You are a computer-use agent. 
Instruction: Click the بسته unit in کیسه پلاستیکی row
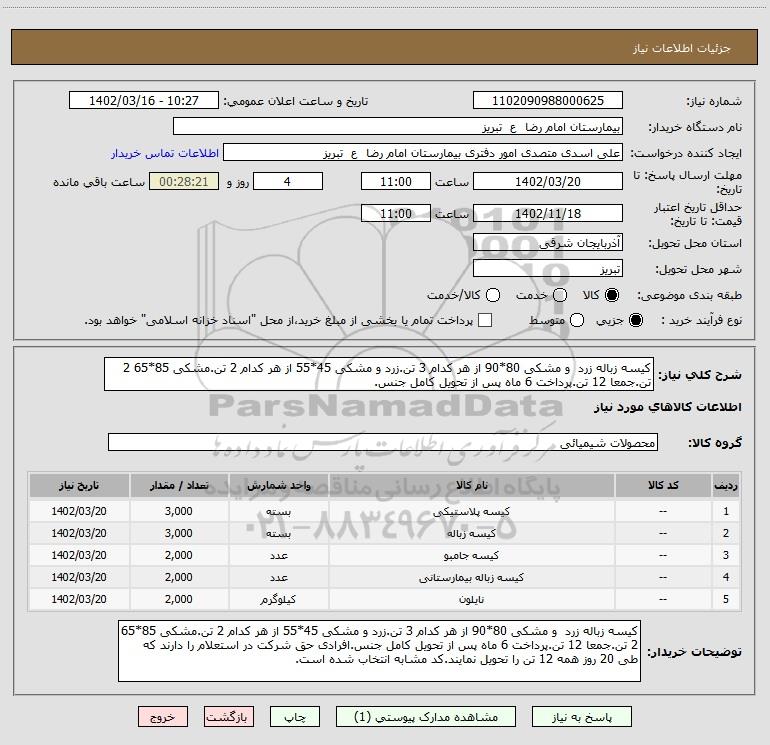278,511
